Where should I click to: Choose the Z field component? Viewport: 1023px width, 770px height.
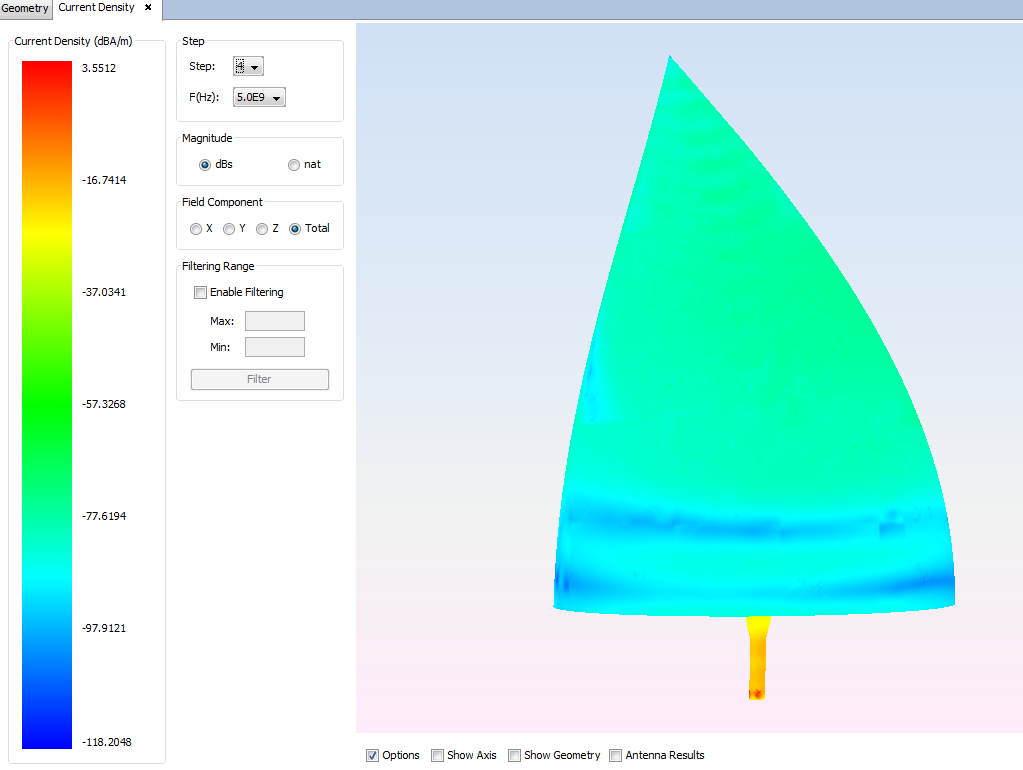(x=262, y=229)
